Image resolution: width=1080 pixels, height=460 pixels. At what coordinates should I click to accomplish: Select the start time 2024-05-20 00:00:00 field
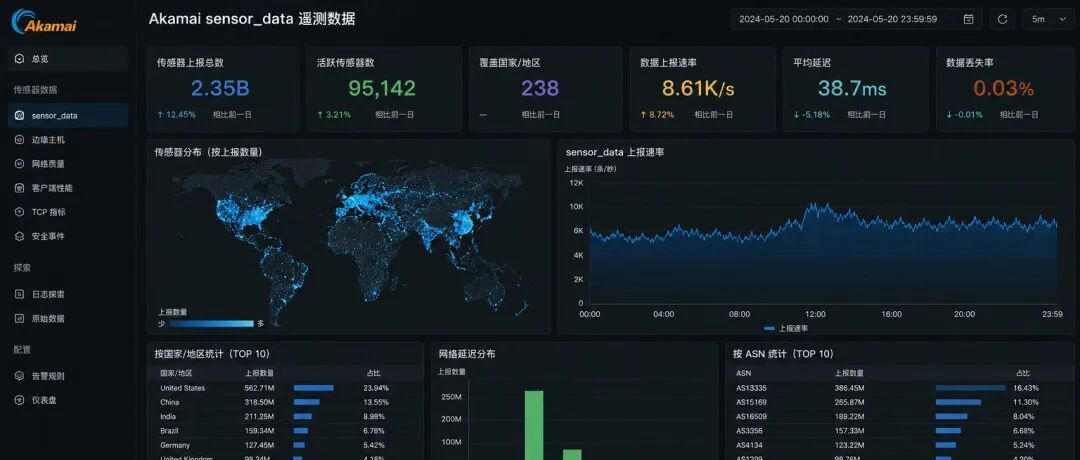(x=784, y=19)
